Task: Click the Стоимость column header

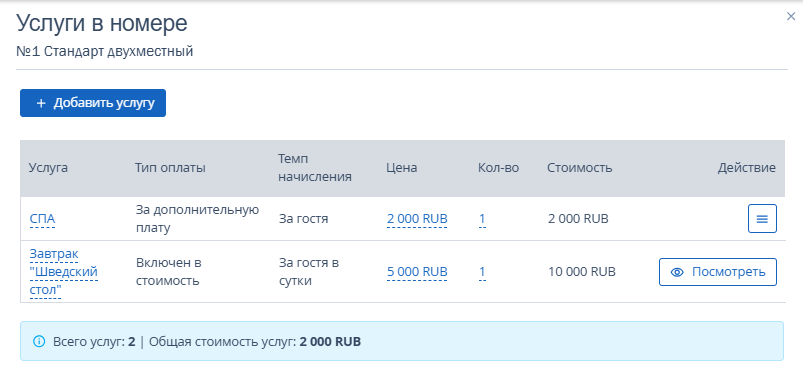Action: coord(579,168)
